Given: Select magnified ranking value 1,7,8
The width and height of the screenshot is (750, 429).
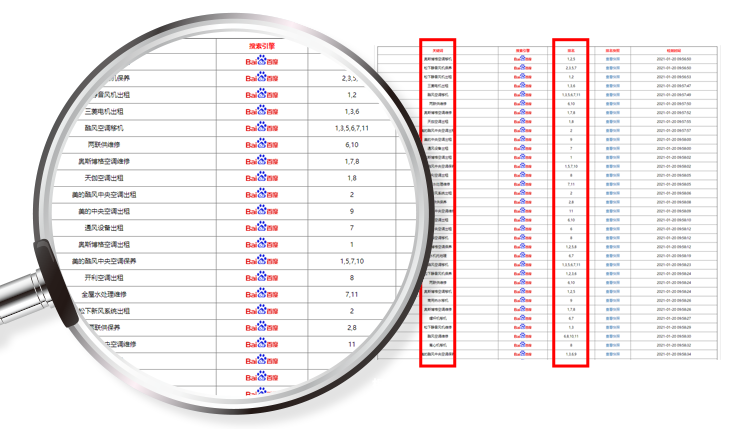Looking at the screenshot, I should [352, 161].
